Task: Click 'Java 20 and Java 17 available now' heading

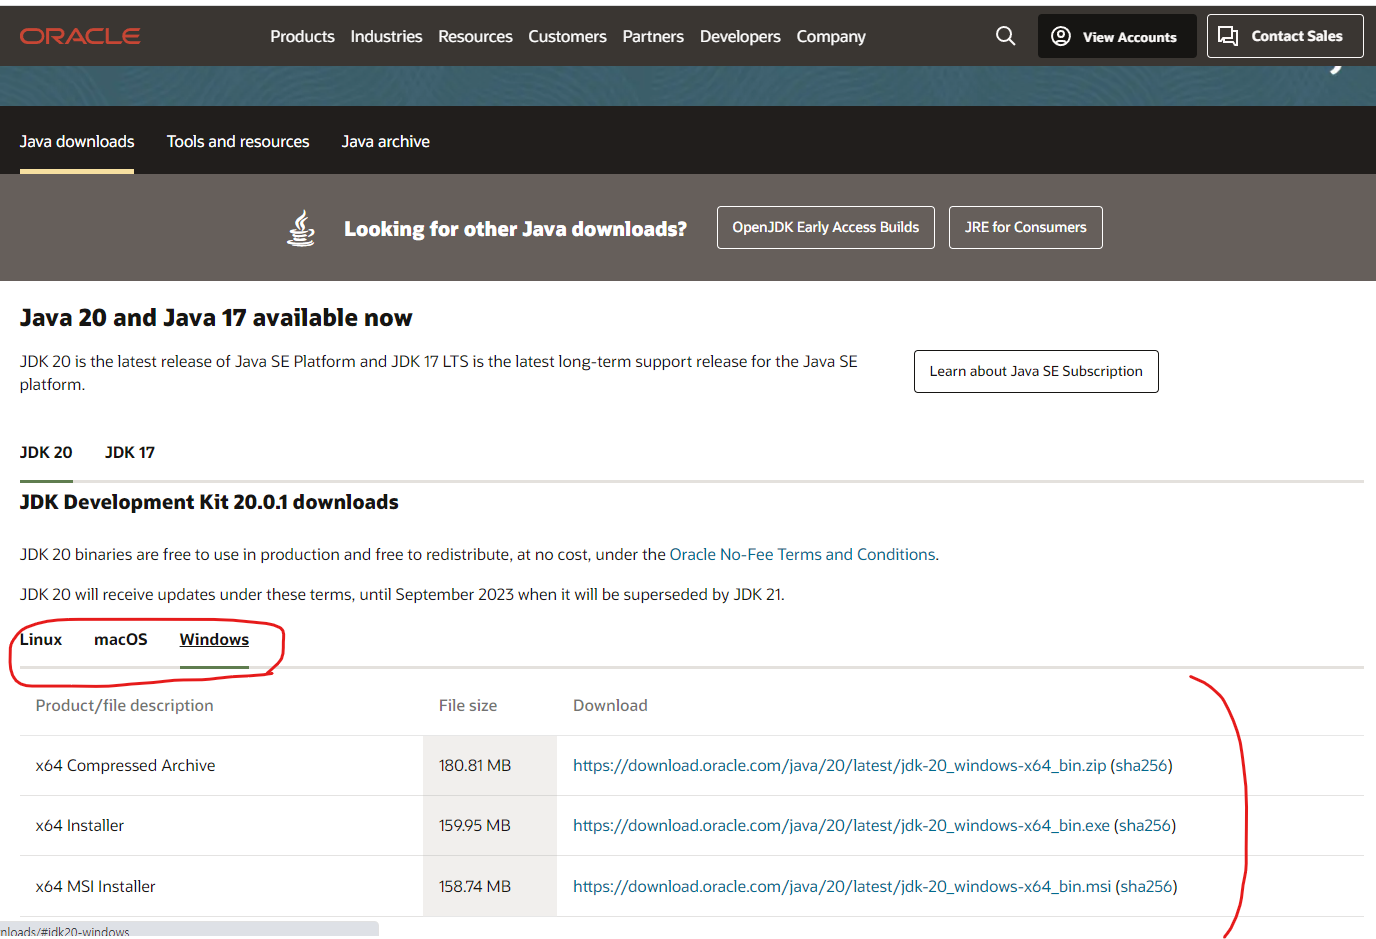Action: pyautogui.click(x=216, y=318)
